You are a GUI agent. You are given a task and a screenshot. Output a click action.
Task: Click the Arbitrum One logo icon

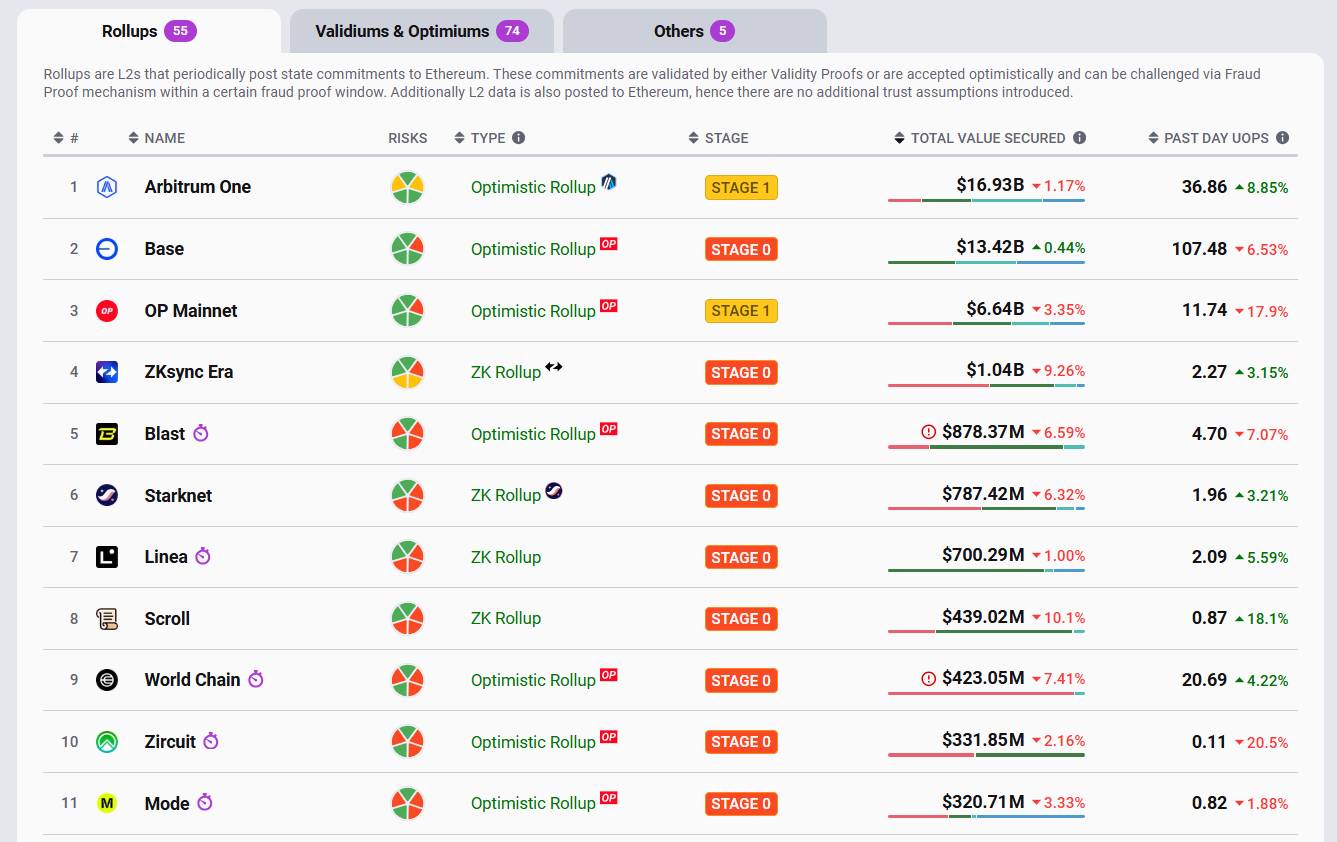pyautogui.click(x=107, y=187)
